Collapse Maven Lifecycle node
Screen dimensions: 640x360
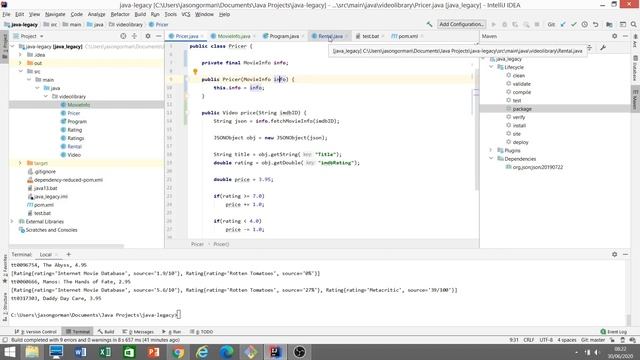pos(491,67)
